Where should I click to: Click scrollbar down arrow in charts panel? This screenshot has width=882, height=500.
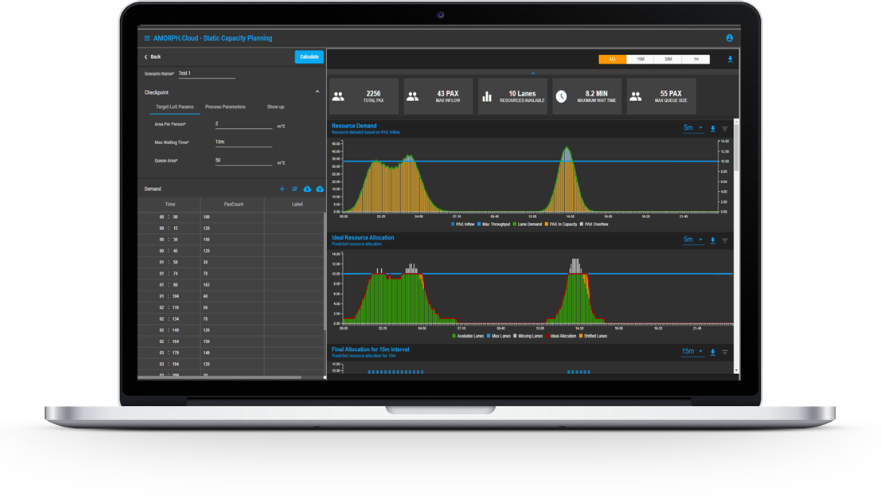[x=736, y=371]
